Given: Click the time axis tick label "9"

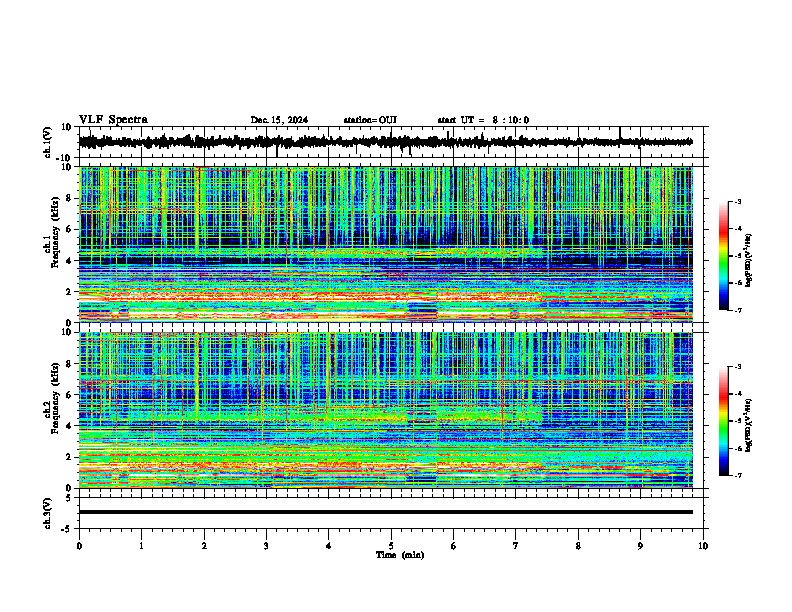Looking at the screenshot, I should coord(640,546).
